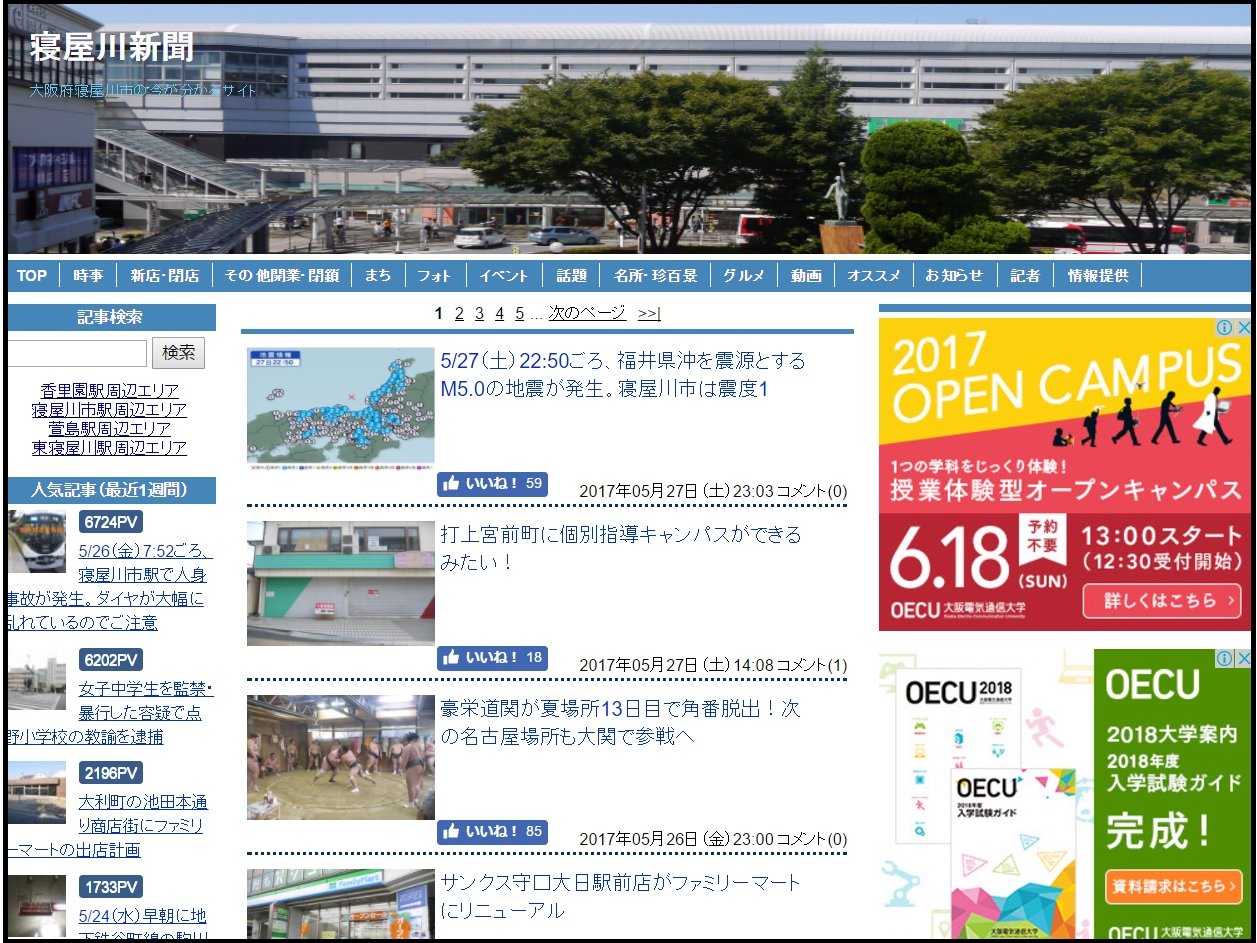Open 寝屋川市駅周辺エリア link
1257x943 pixels.
coord(110,409)
